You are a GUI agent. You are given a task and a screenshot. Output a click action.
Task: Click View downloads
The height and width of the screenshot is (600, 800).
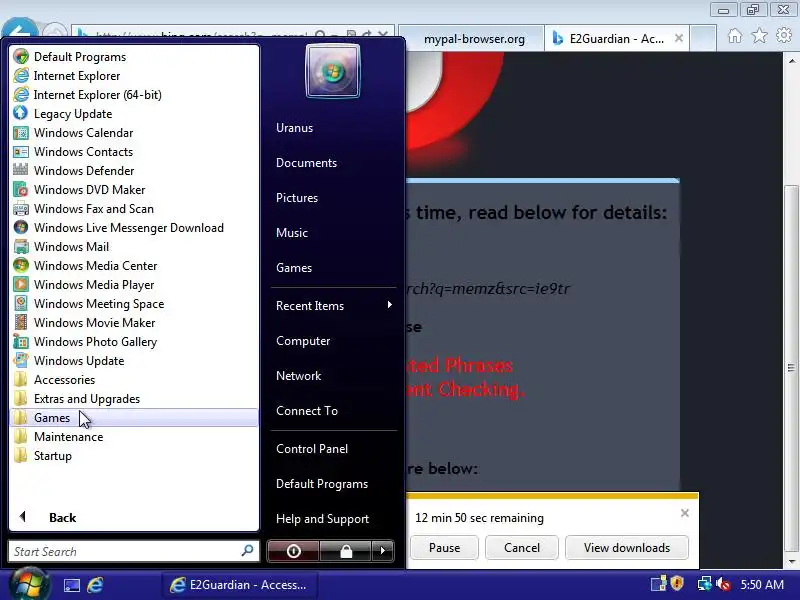pyautogui.click(x=627, y=547)
